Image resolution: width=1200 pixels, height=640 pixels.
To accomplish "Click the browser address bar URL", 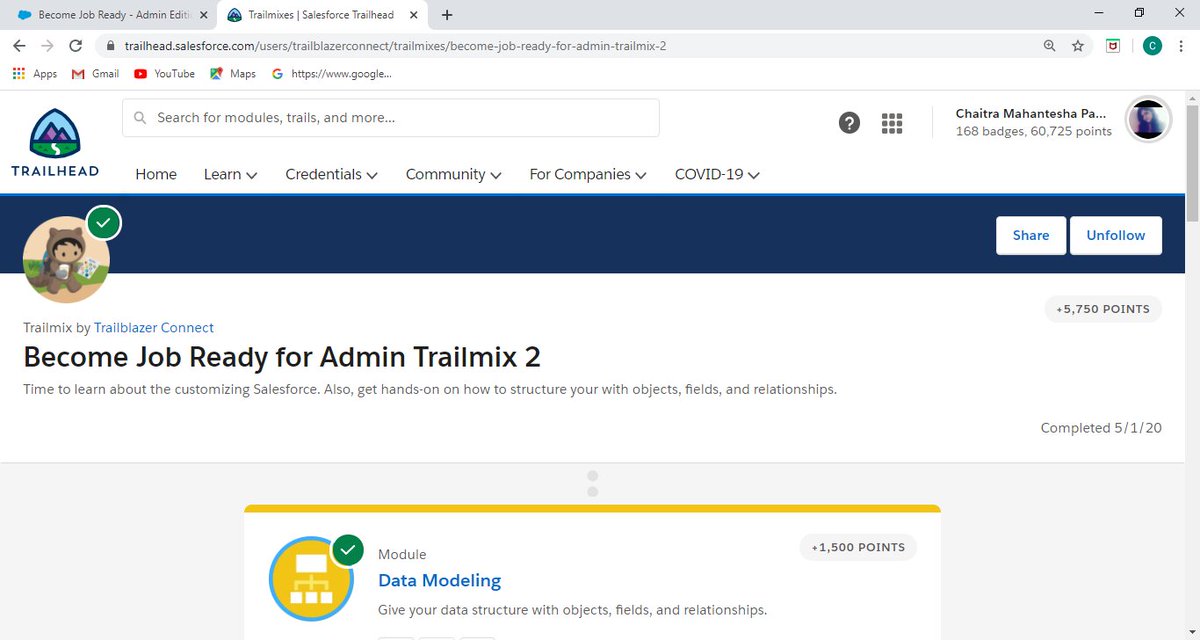I will [396, 45].
